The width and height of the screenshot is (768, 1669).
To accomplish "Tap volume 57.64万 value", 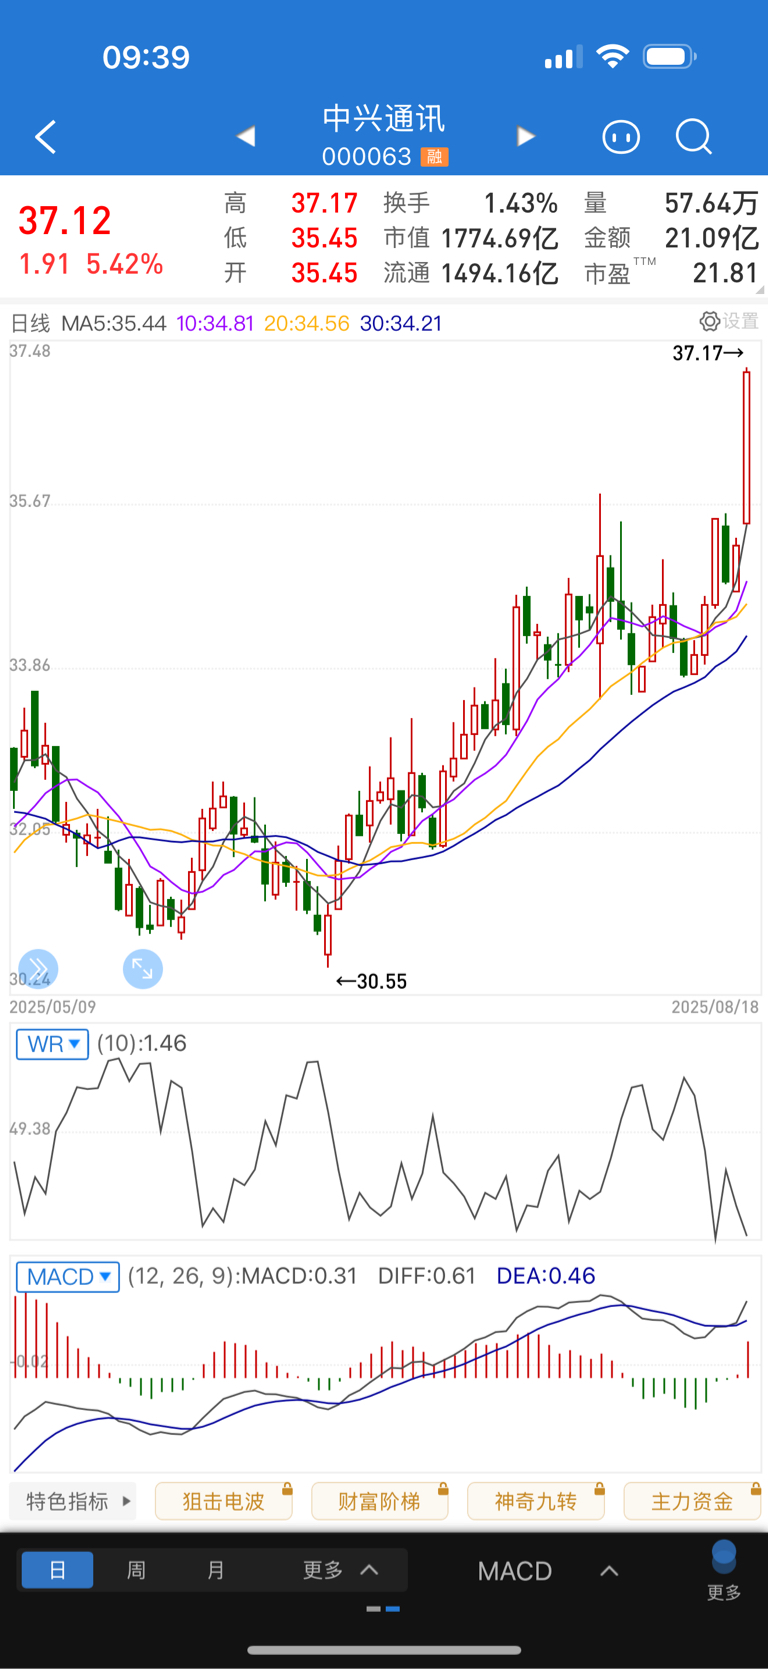I will click(x=711, y=203).
